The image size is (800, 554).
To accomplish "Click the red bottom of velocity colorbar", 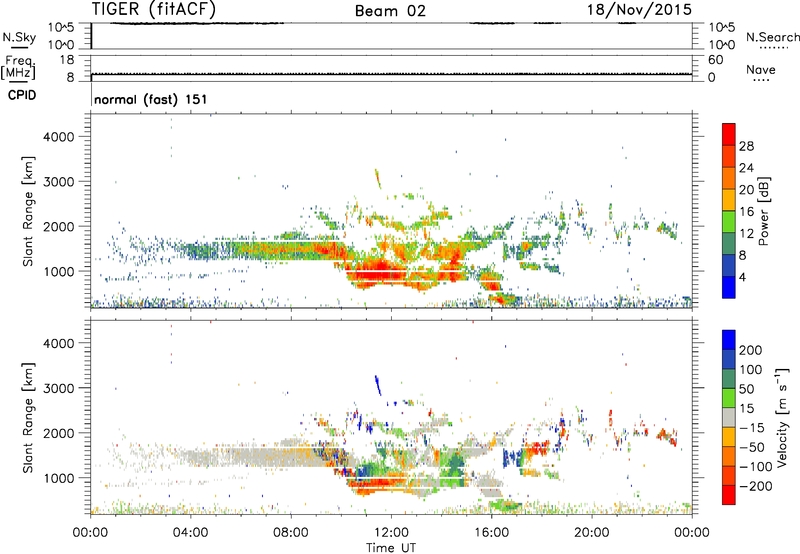I will point(729,495).
